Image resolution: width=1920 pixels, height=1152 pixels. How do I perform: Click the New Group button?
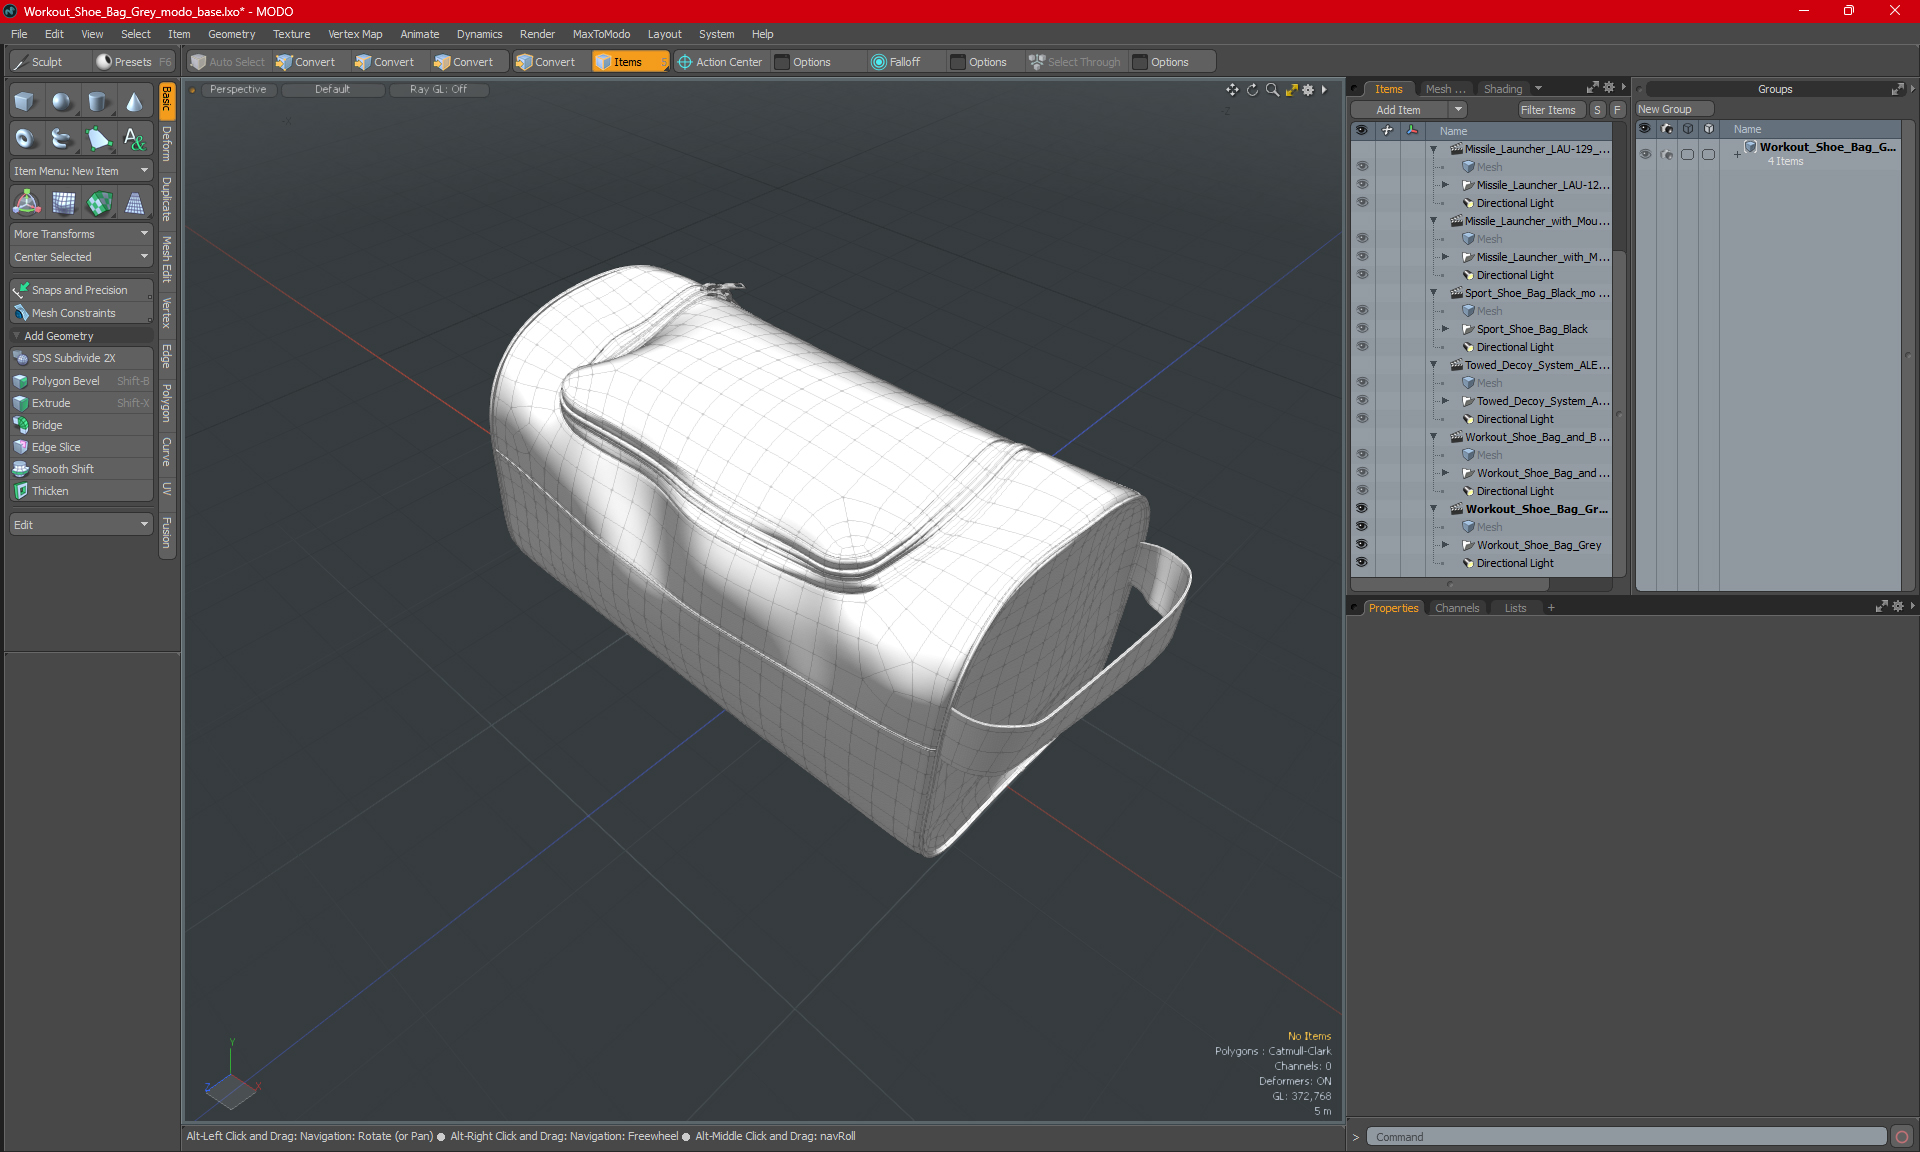coord(1665,109)
